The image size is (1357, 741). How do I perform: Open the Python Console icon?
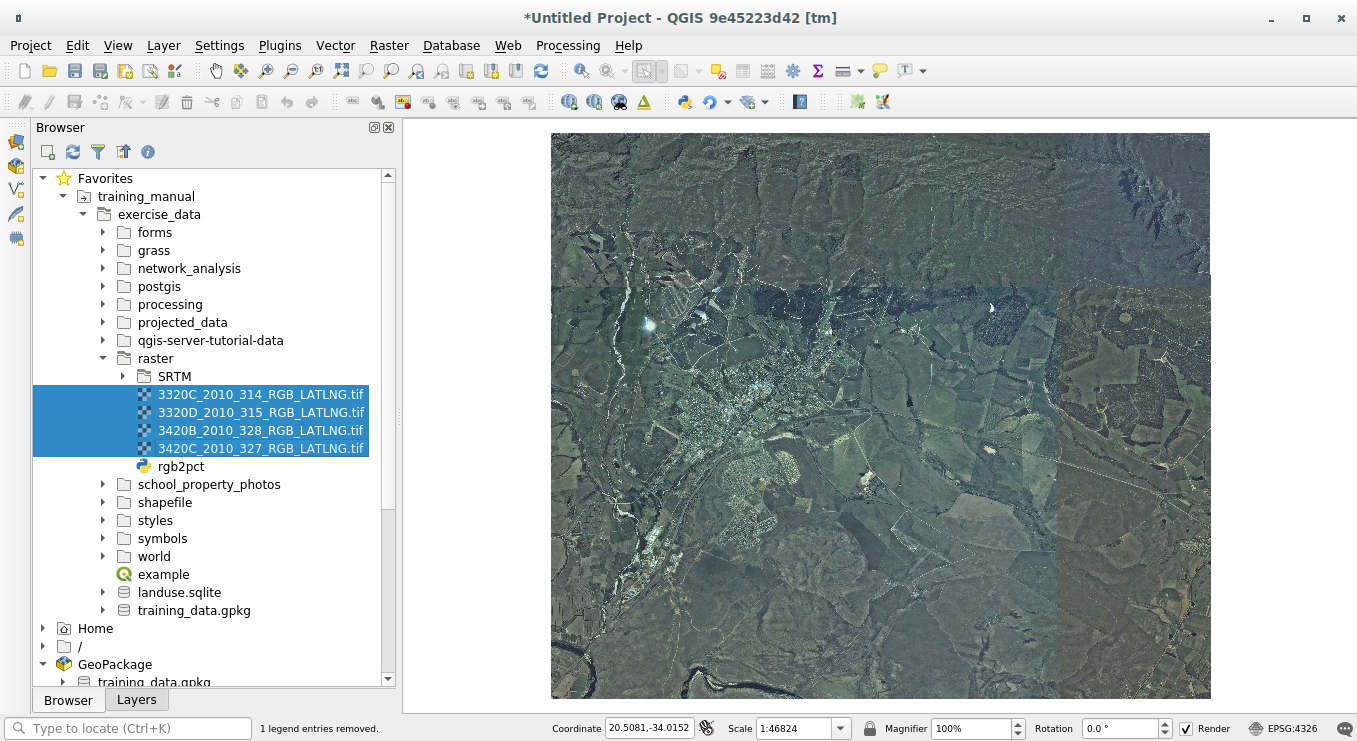click(x=685, y=102)
